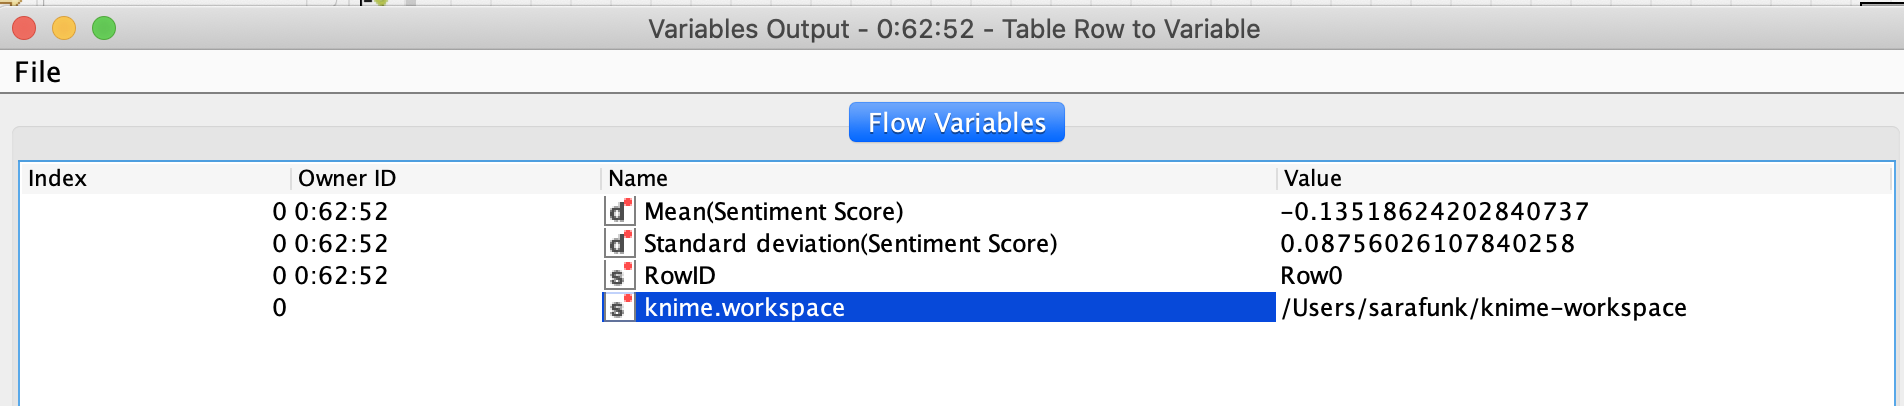Open the File menu
This screenshot has height=406, width=1904.
[x=38, y=72]
